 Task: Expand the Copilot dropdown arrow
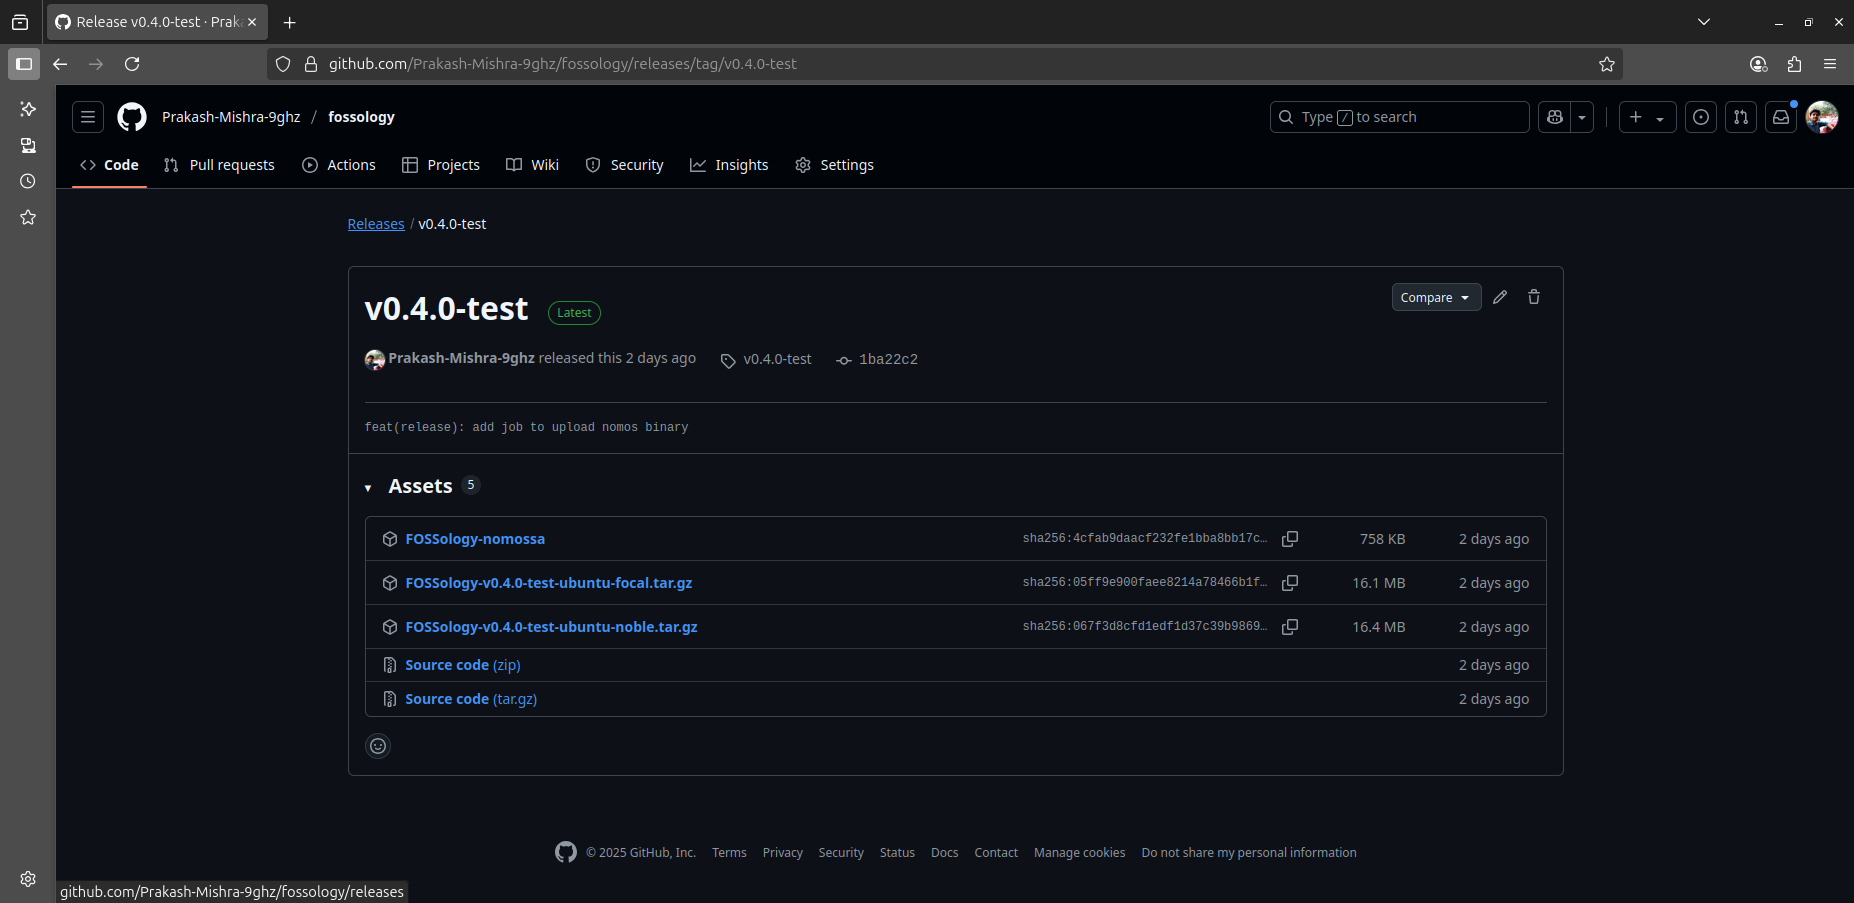(1582, 117)
